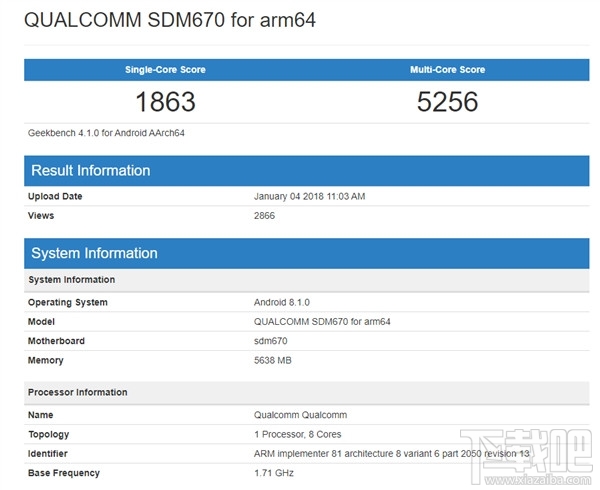600x490 pixels.
Task: Click the Views label
Action: point(41,215)
